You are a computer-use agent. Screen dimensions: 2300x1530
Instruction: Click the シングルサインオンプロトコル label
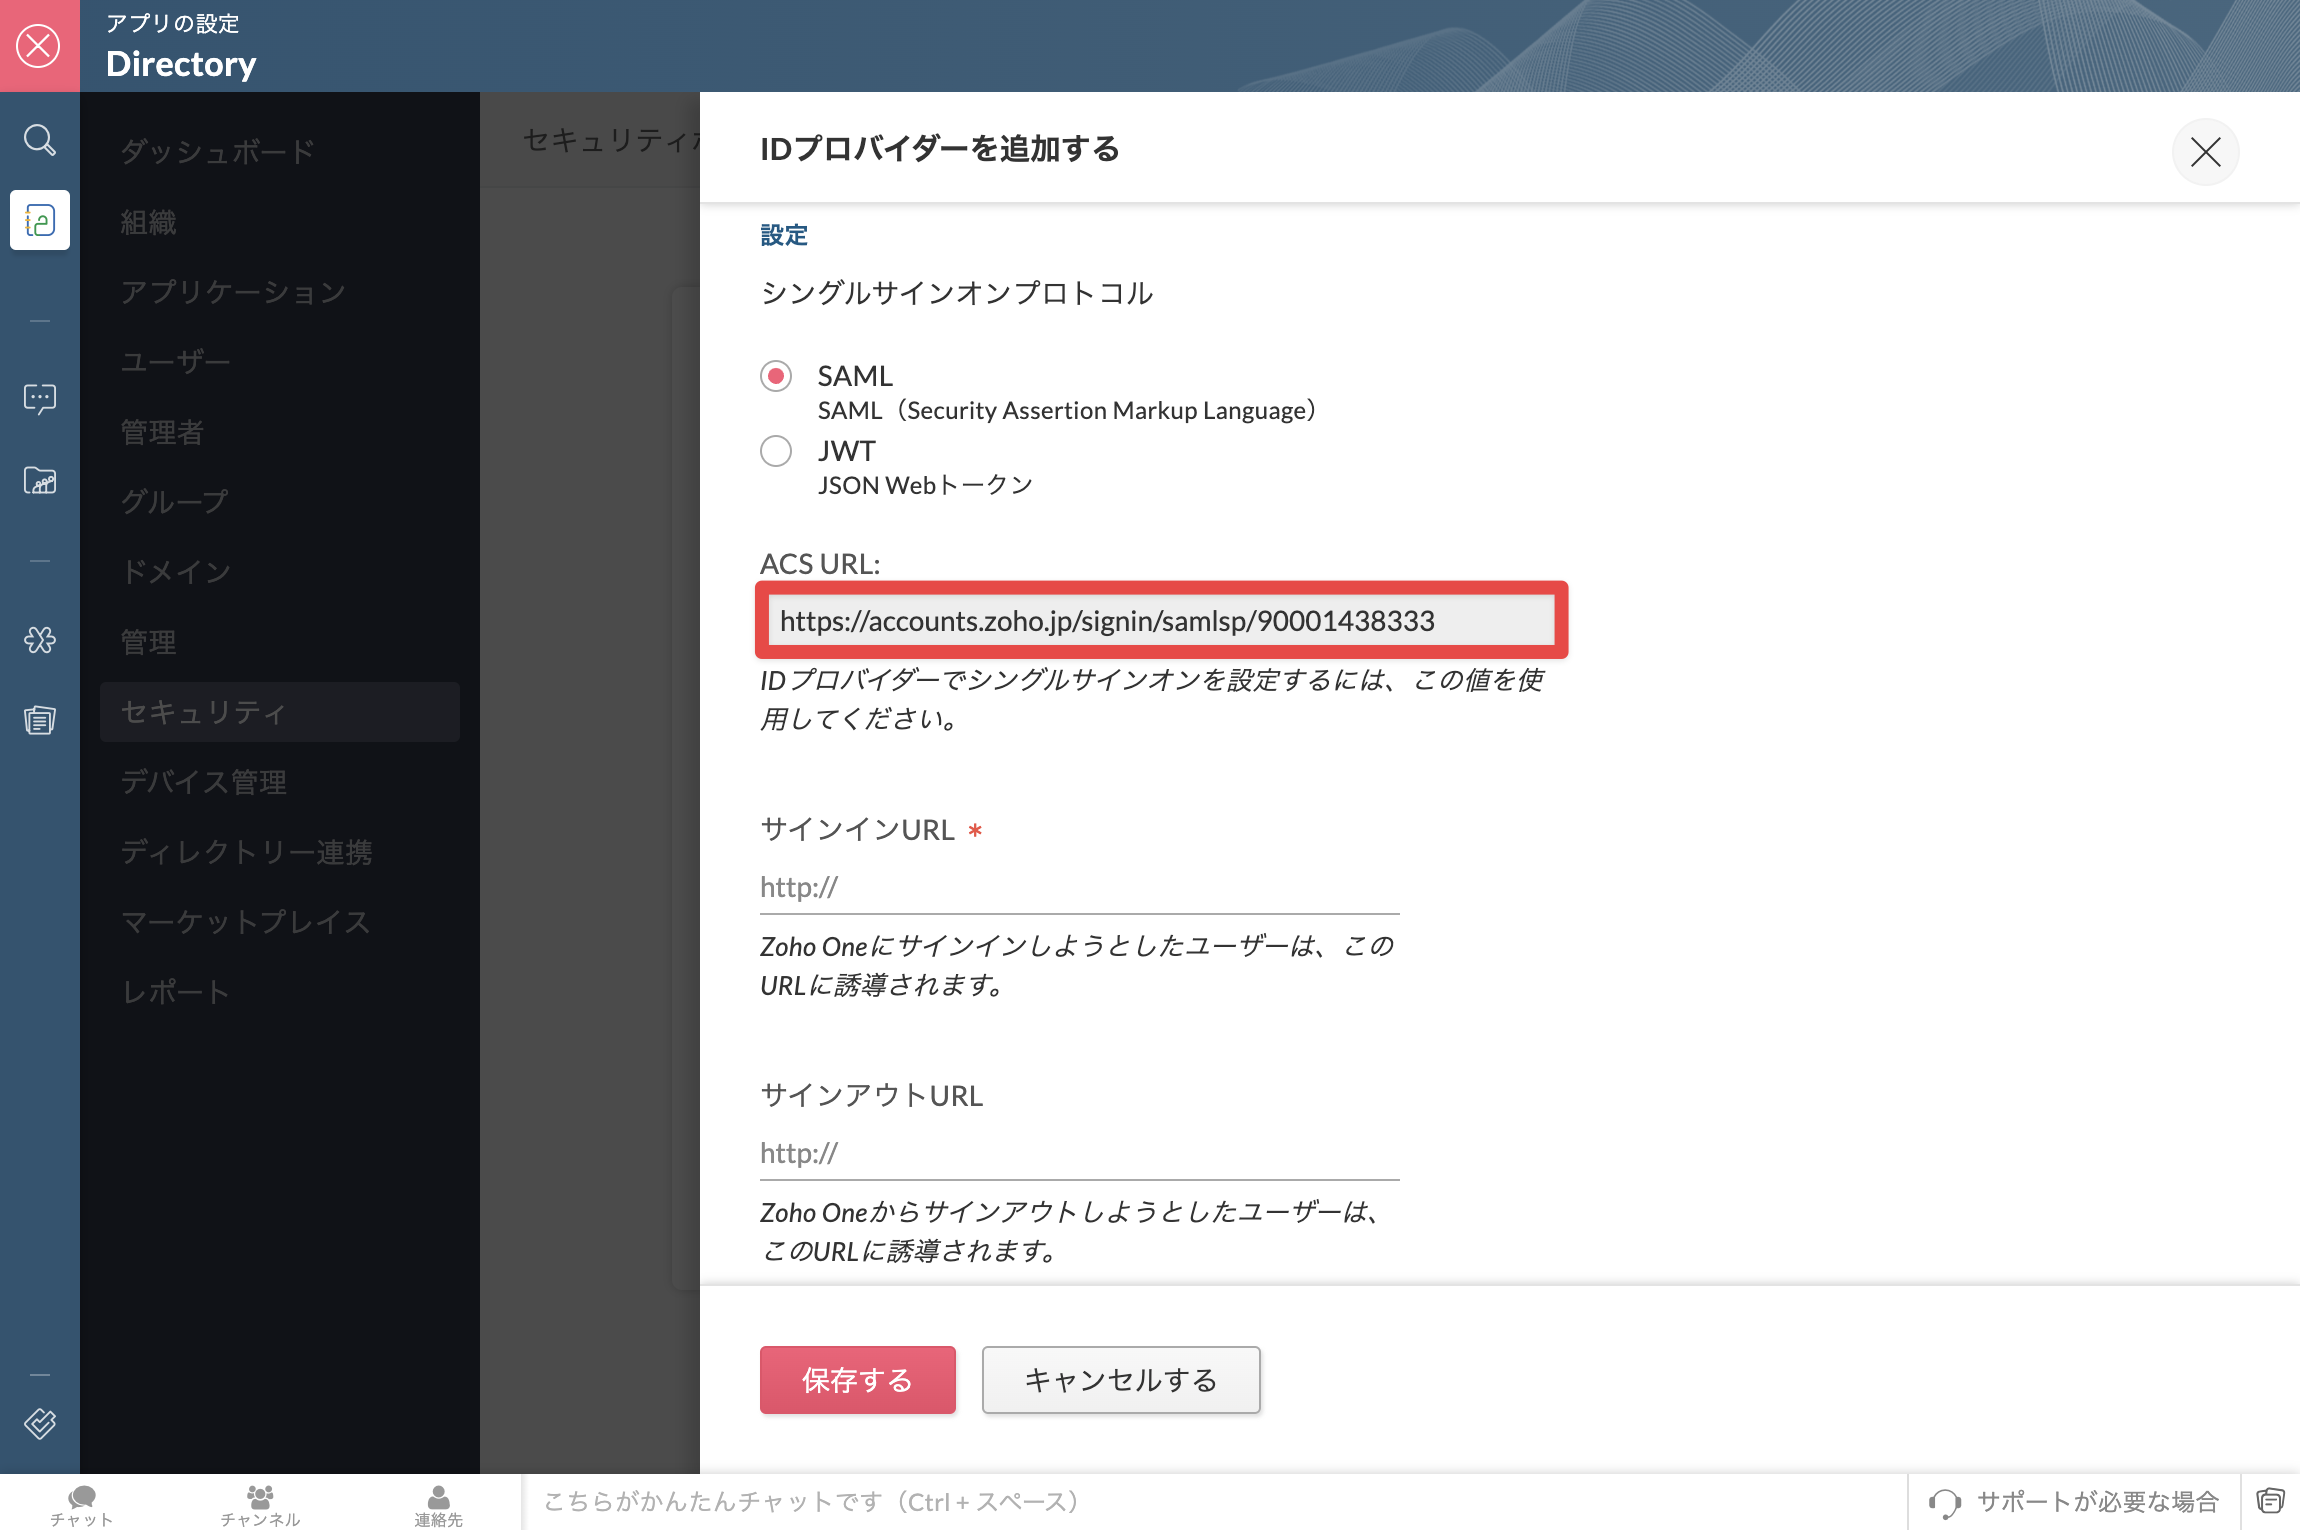957,293
